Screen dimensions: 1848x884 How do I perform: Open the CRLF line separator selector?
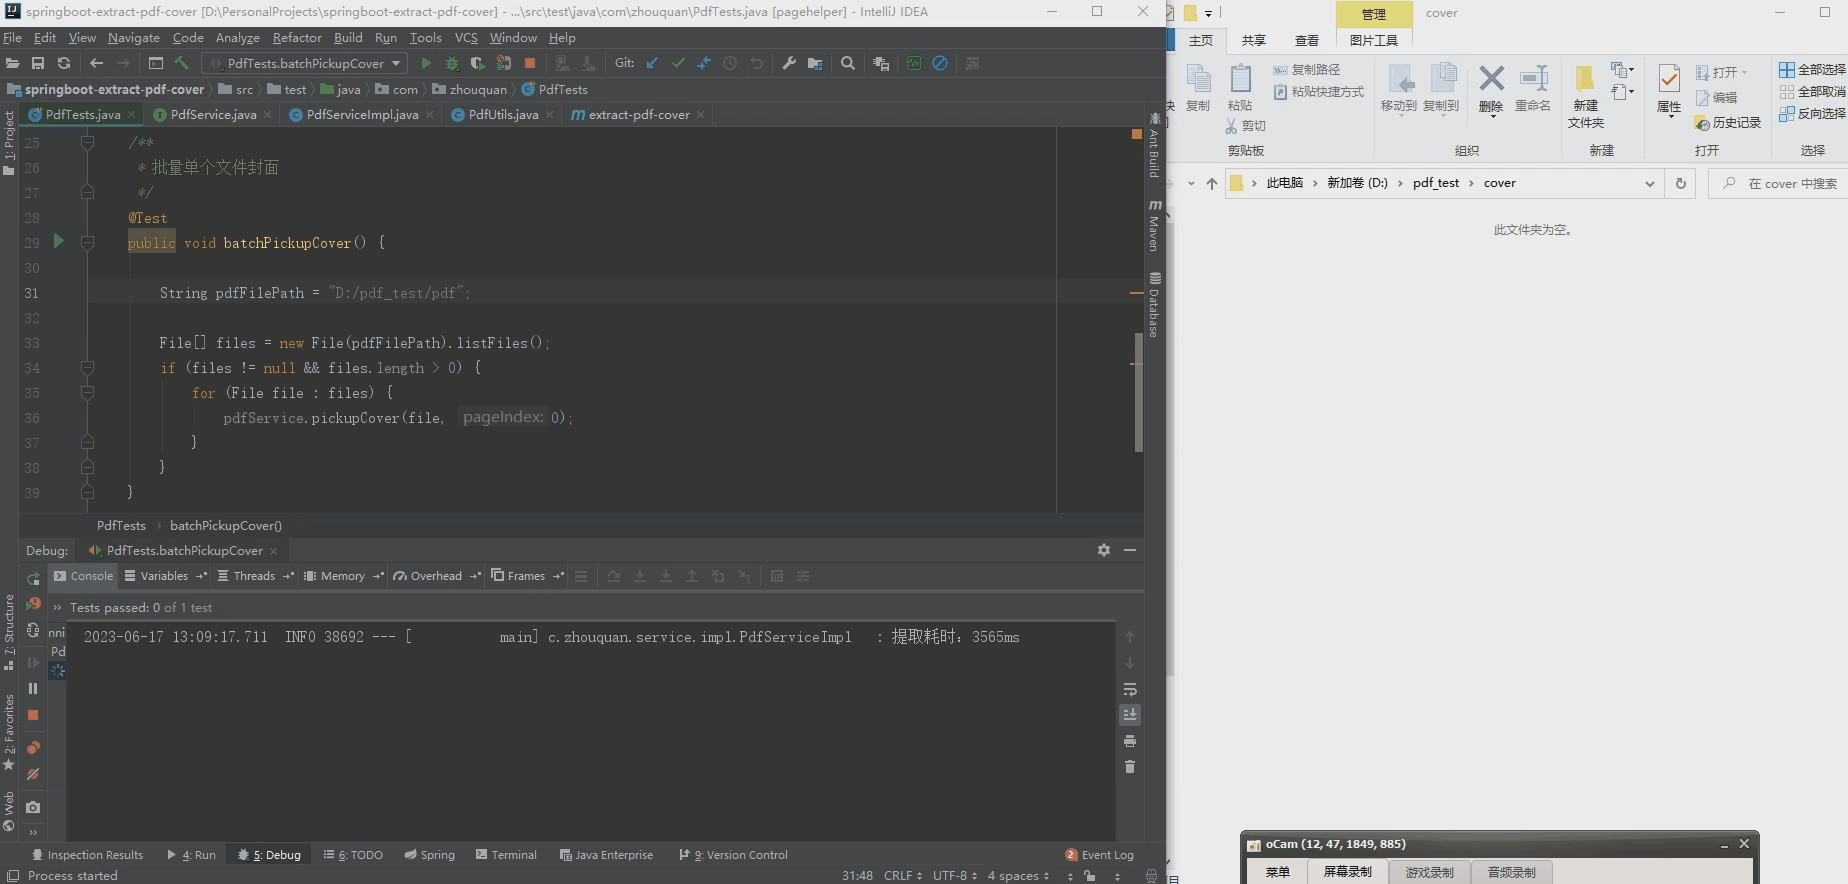(x=903, y=875)
